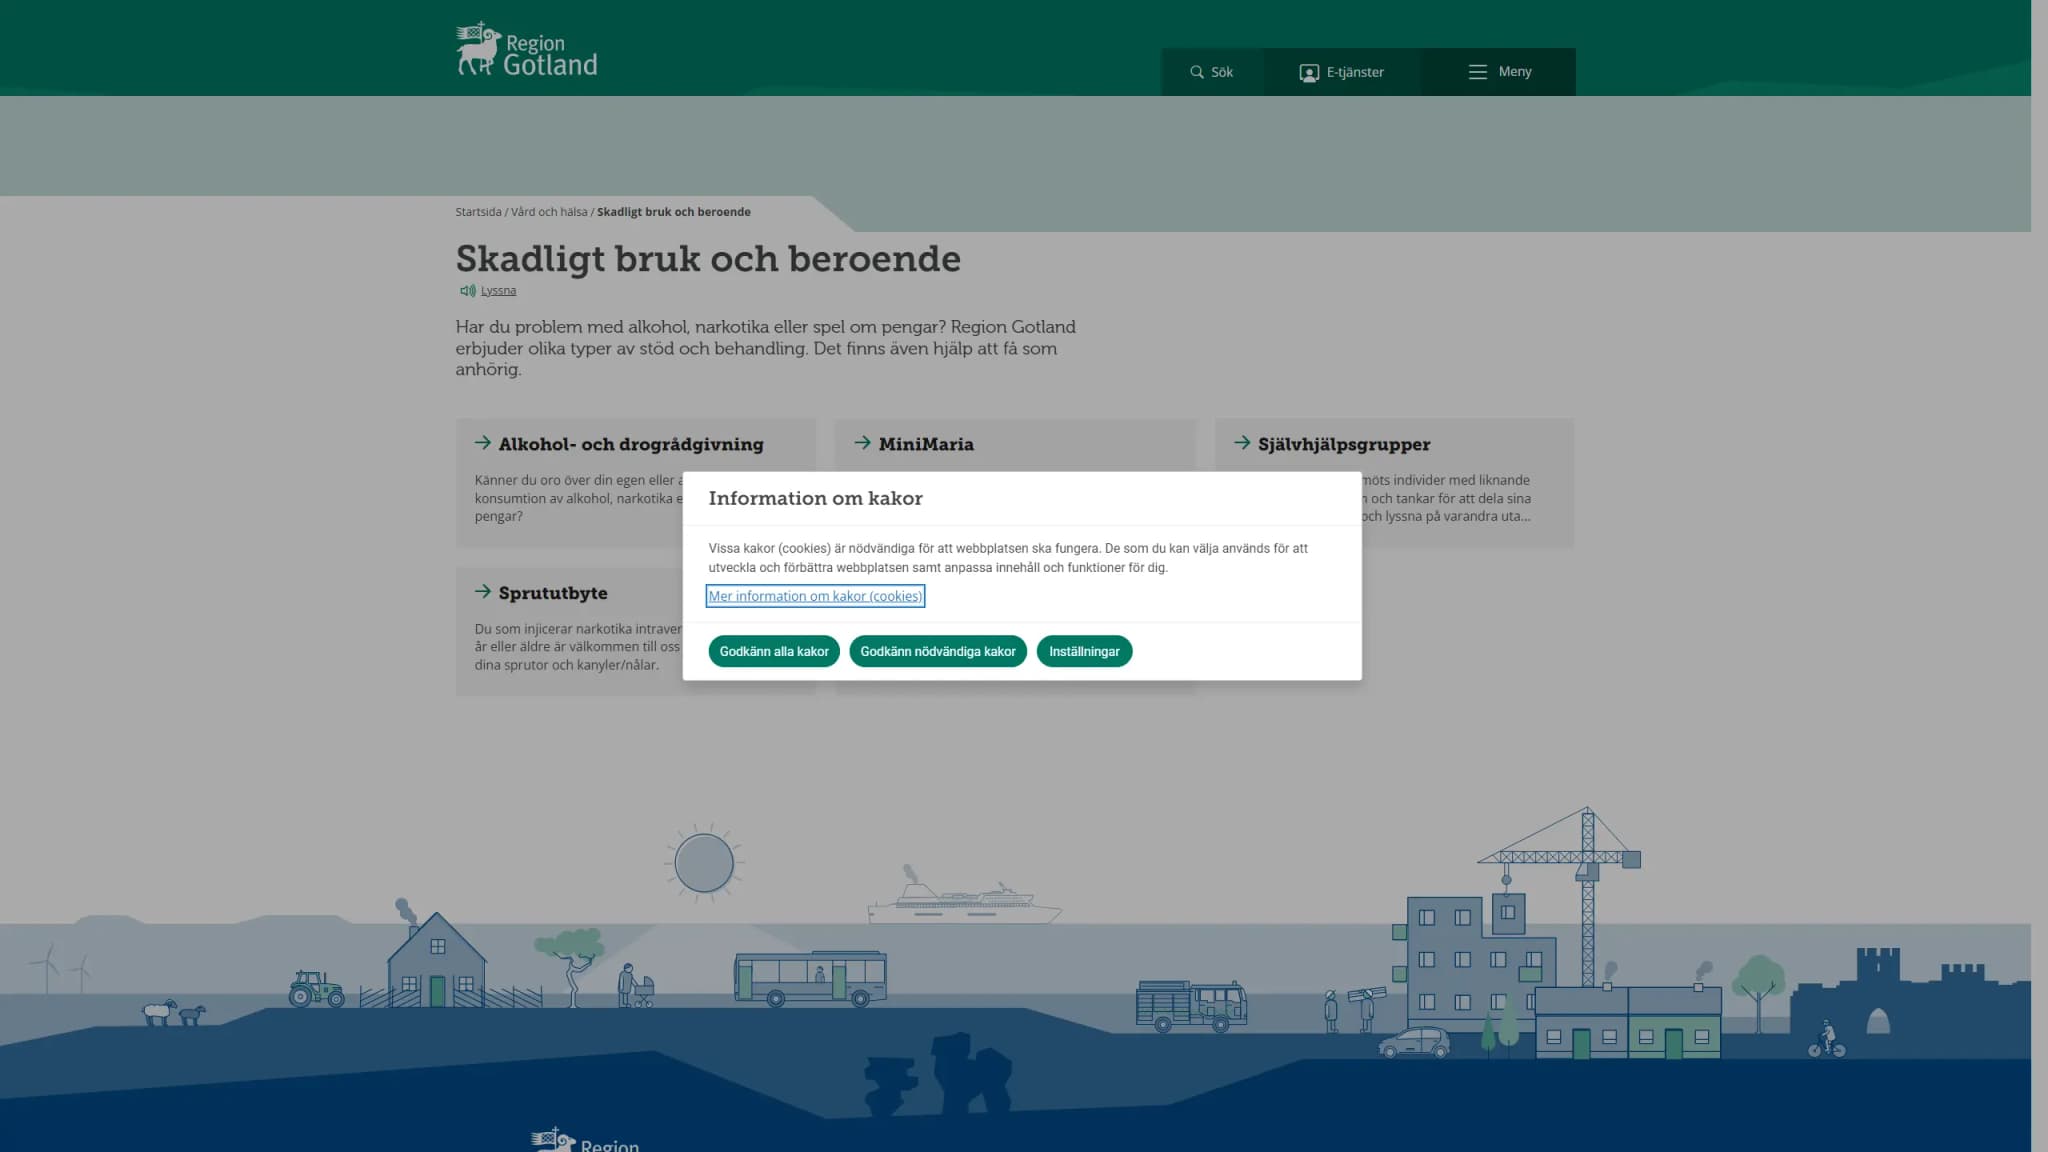Image resolution: width=2048 pixels, height=1152 pixels.
Task: Click the Region Gotland logo in the header
Action: [x=526, y=49]
